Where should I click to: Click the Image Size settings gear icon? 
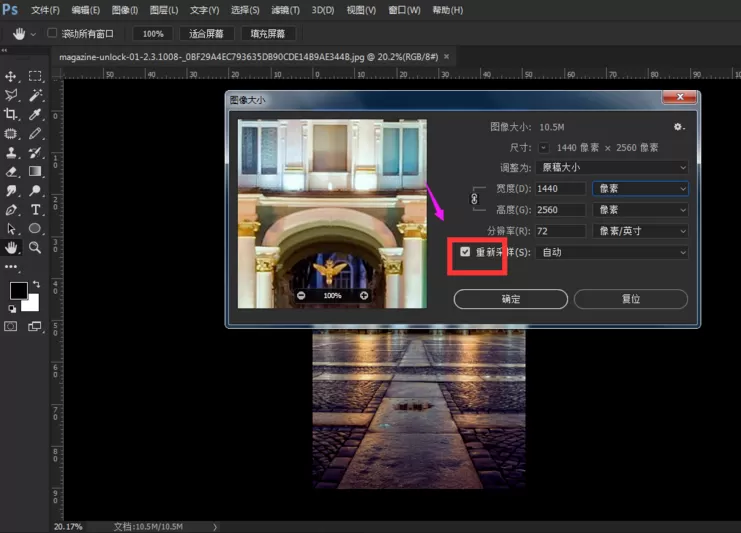(679, 127)
